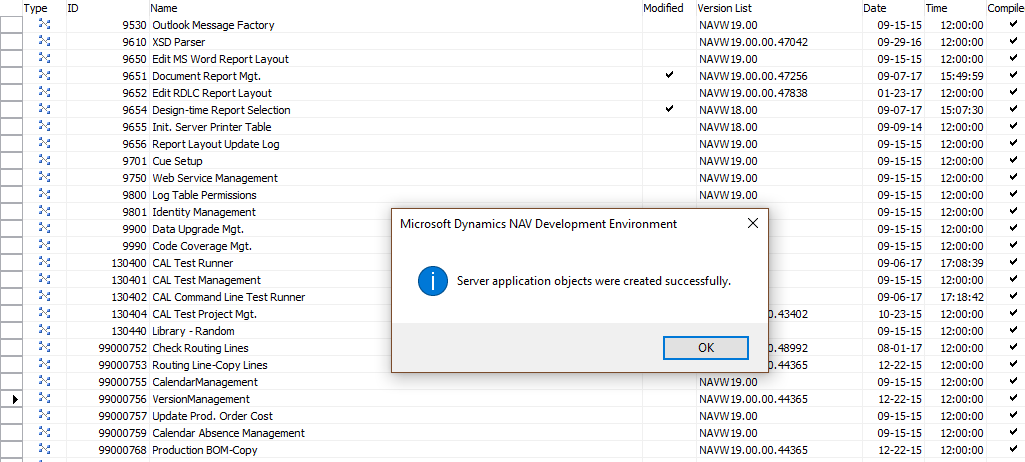
Task: Click Compiled checkmark for Web Service Management
Action: (1013, 177)
